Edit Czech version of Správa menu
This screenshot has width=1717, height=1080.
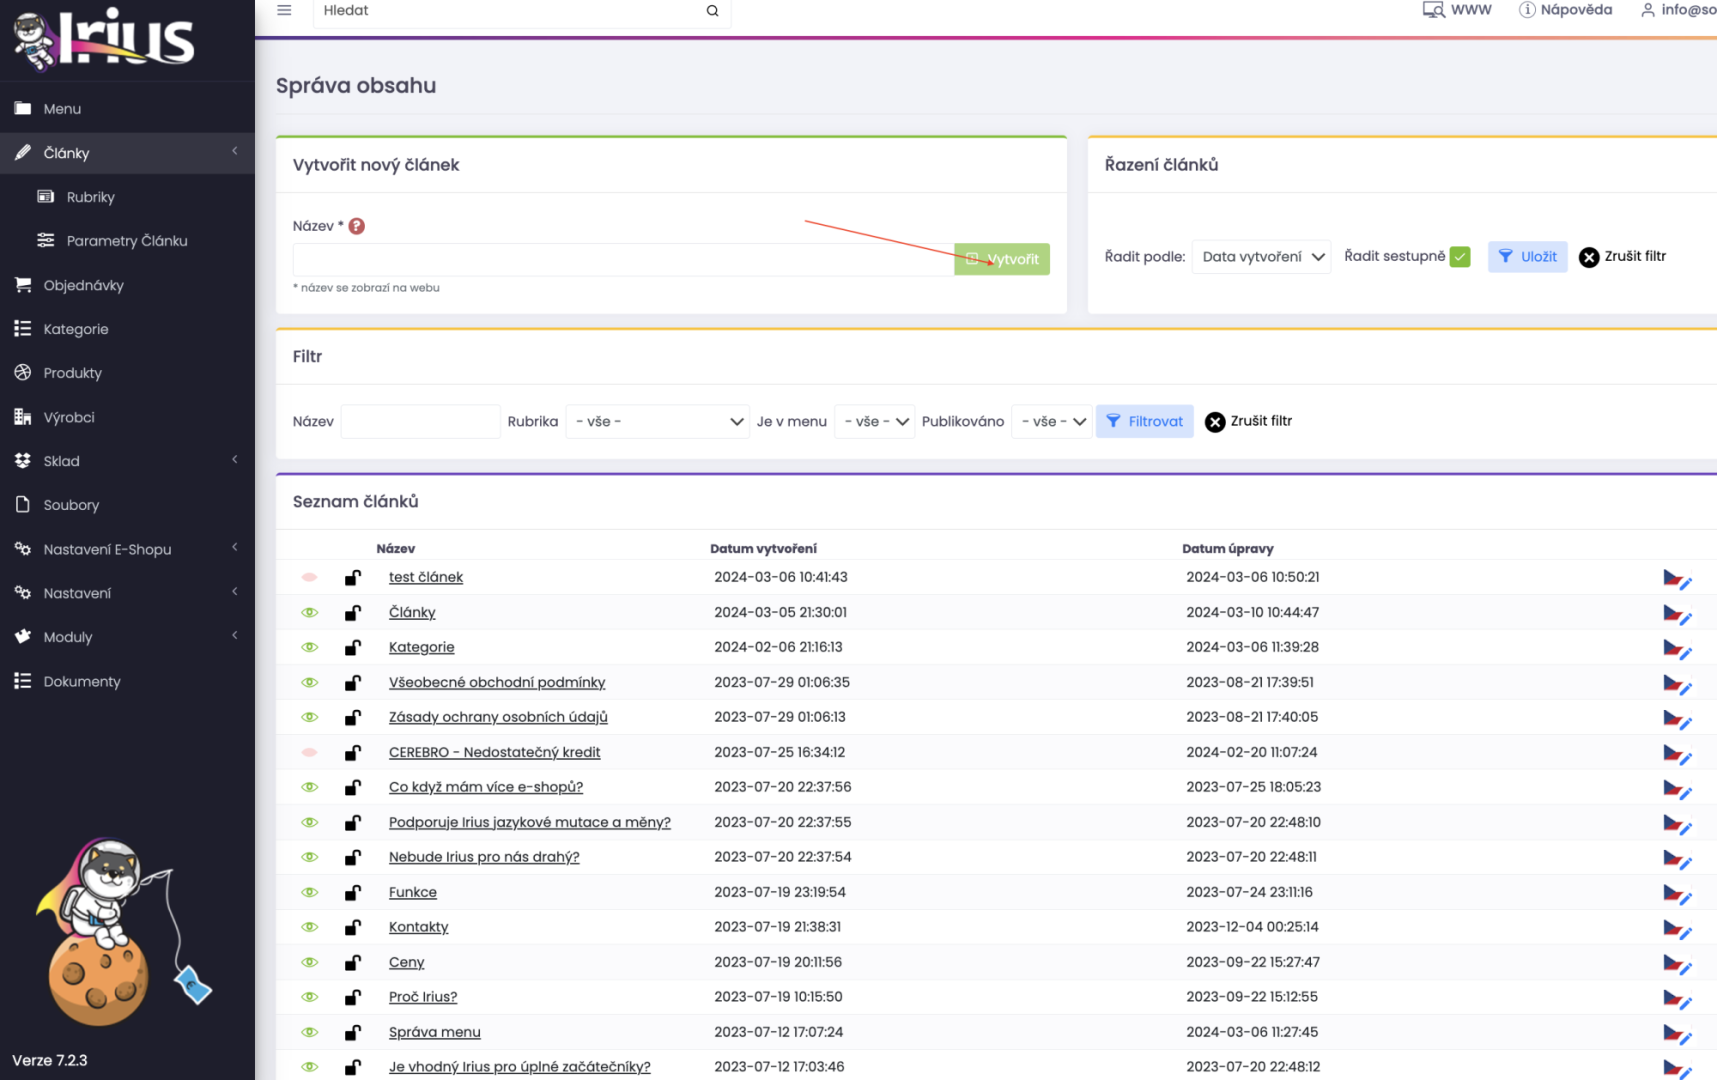pyautogui.click(x=1677, y=1034)
